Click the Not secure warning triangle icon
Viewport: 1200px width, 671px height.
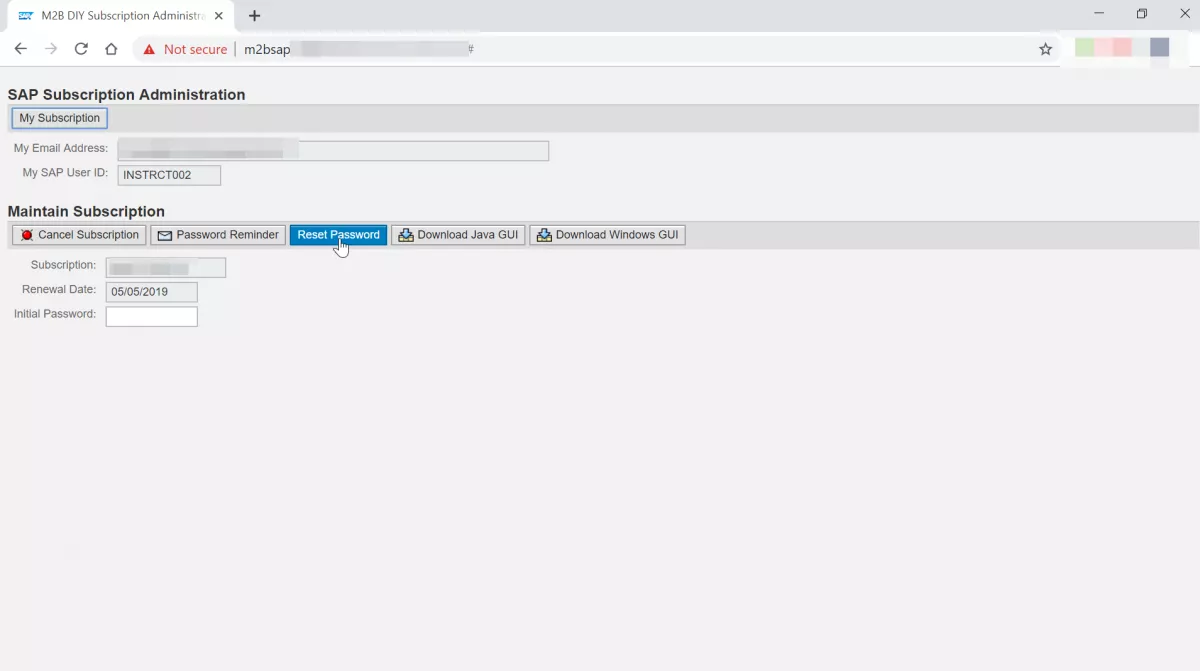149,49
